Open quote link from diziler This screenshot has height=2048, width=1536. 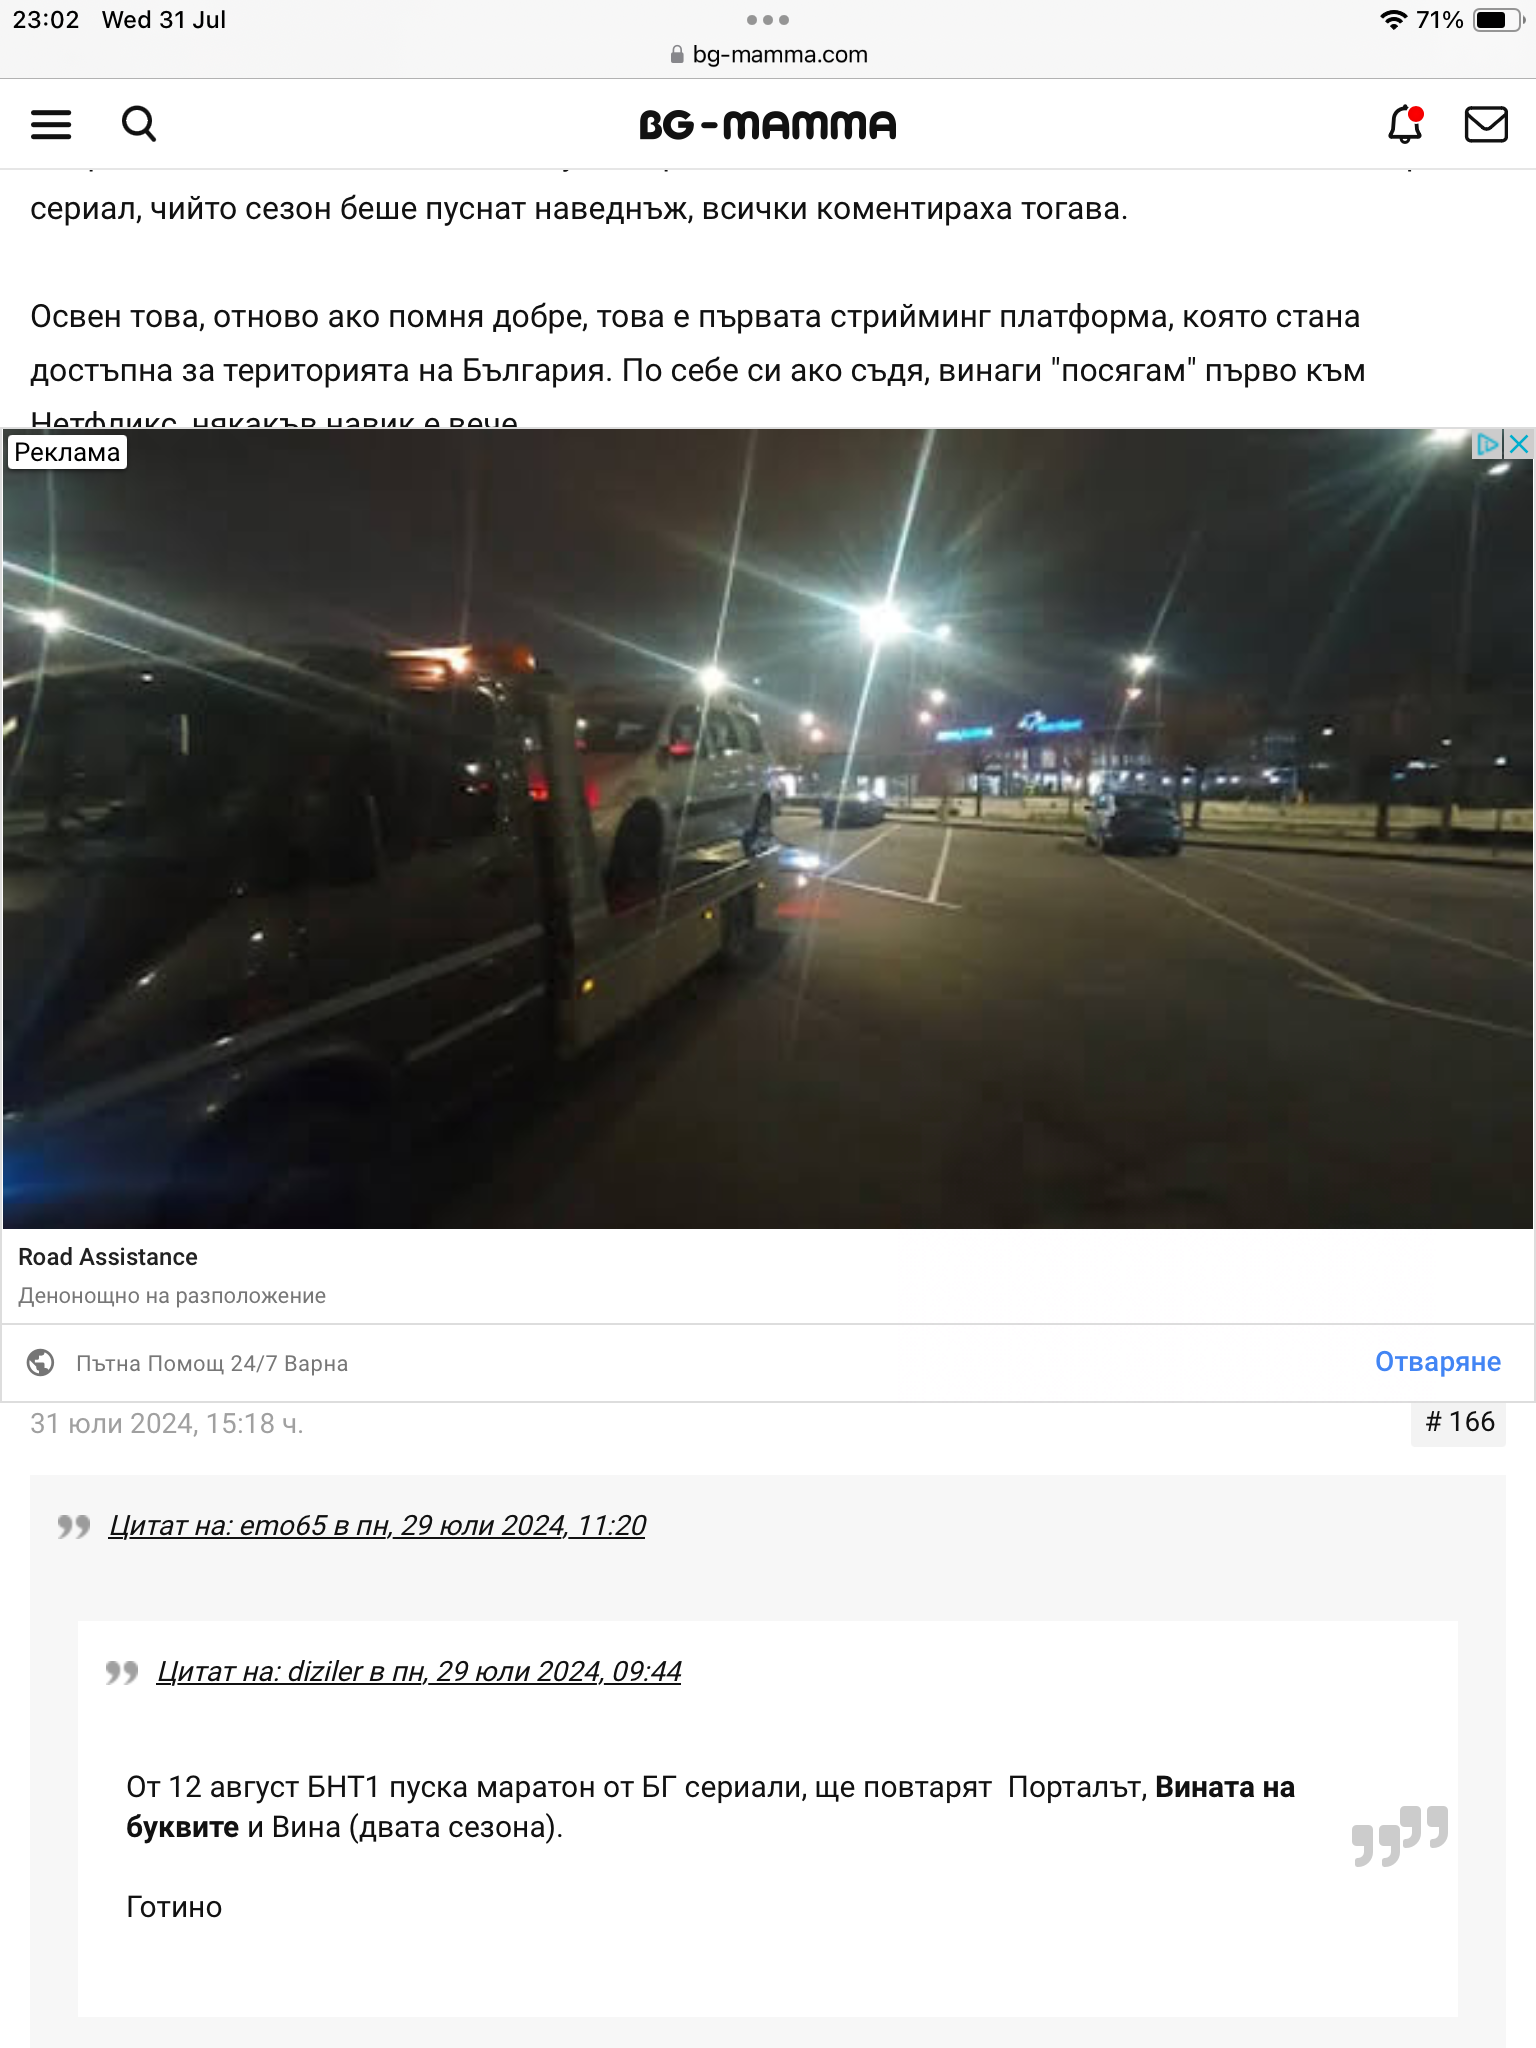coord(419,1672)
